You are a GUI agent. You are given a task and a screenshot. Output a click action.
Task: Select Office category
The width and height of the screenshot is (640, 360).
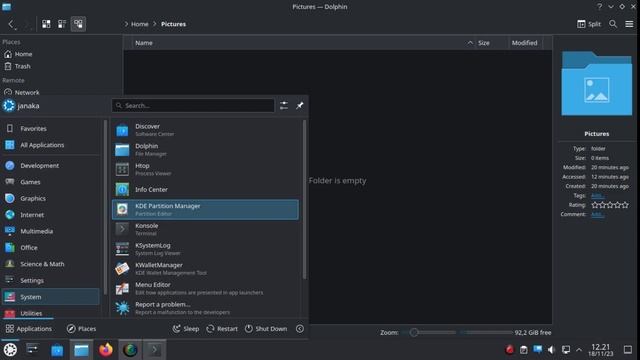point(51,247)
